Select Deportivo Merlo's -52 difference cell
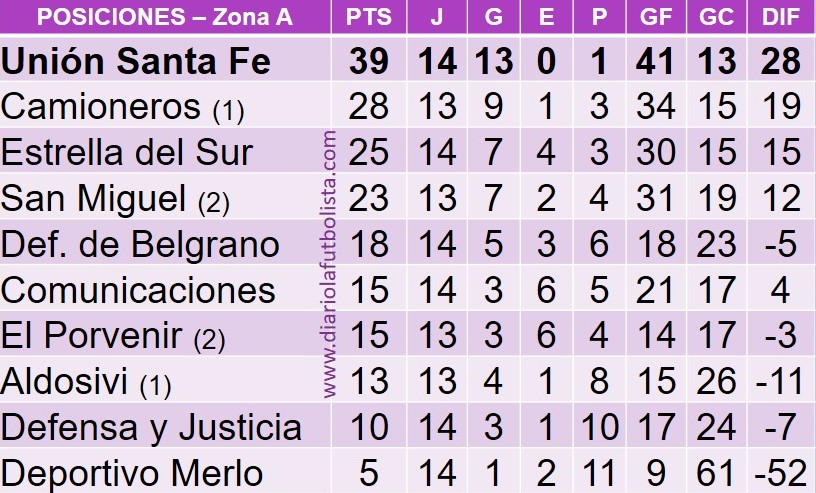The image size is (816, 493). point(780,473)
